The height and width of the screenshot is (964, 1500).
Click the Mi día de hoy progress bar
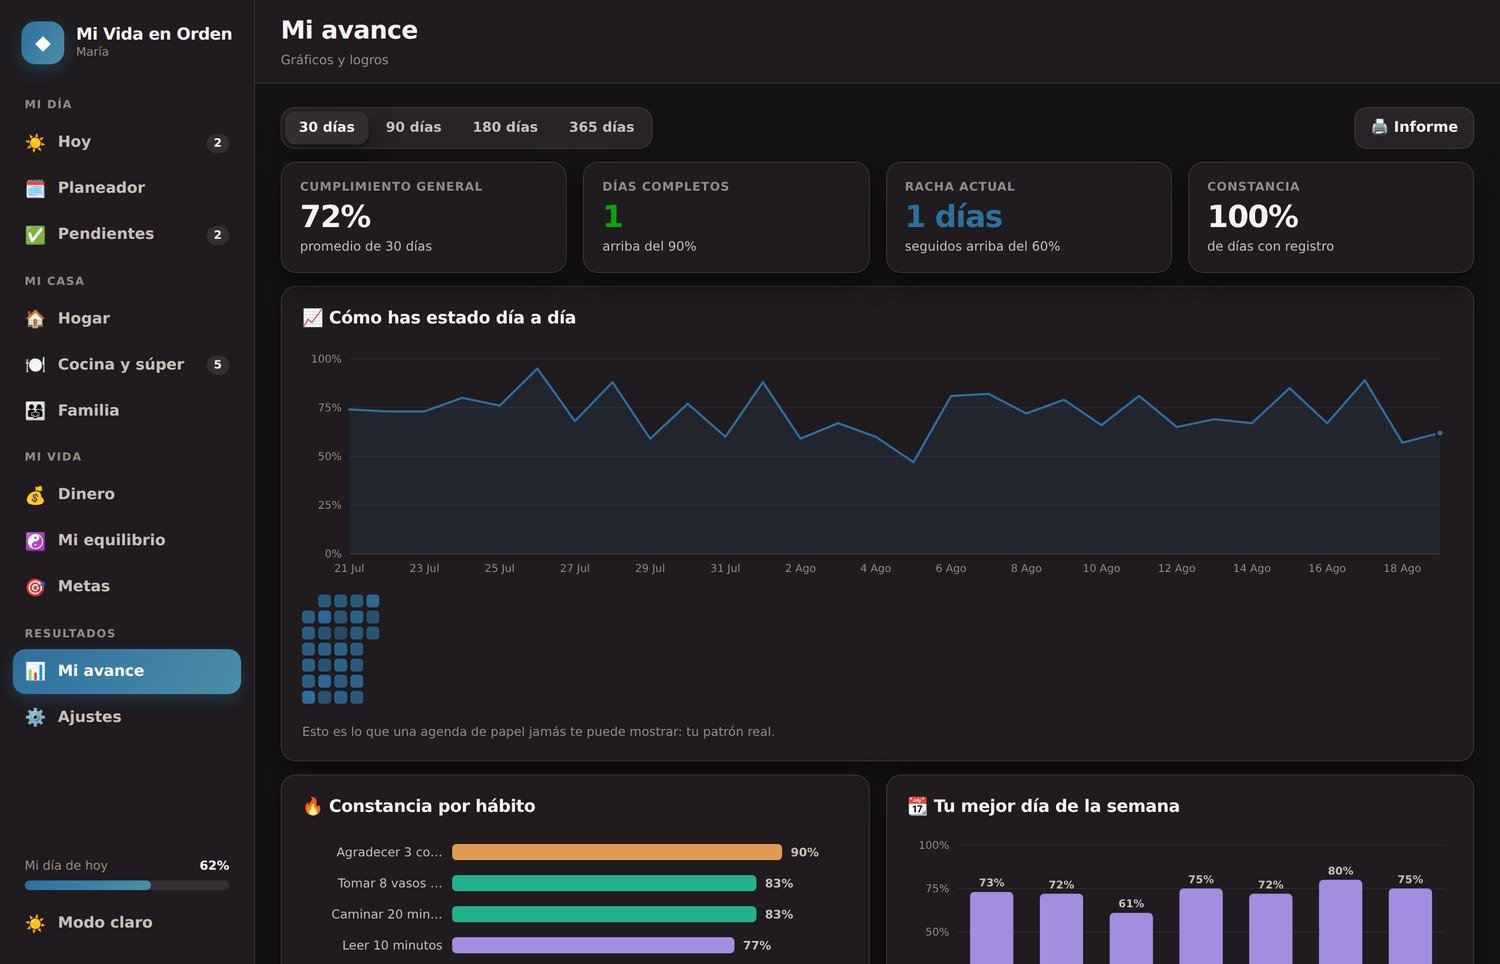tap(127, 885)
